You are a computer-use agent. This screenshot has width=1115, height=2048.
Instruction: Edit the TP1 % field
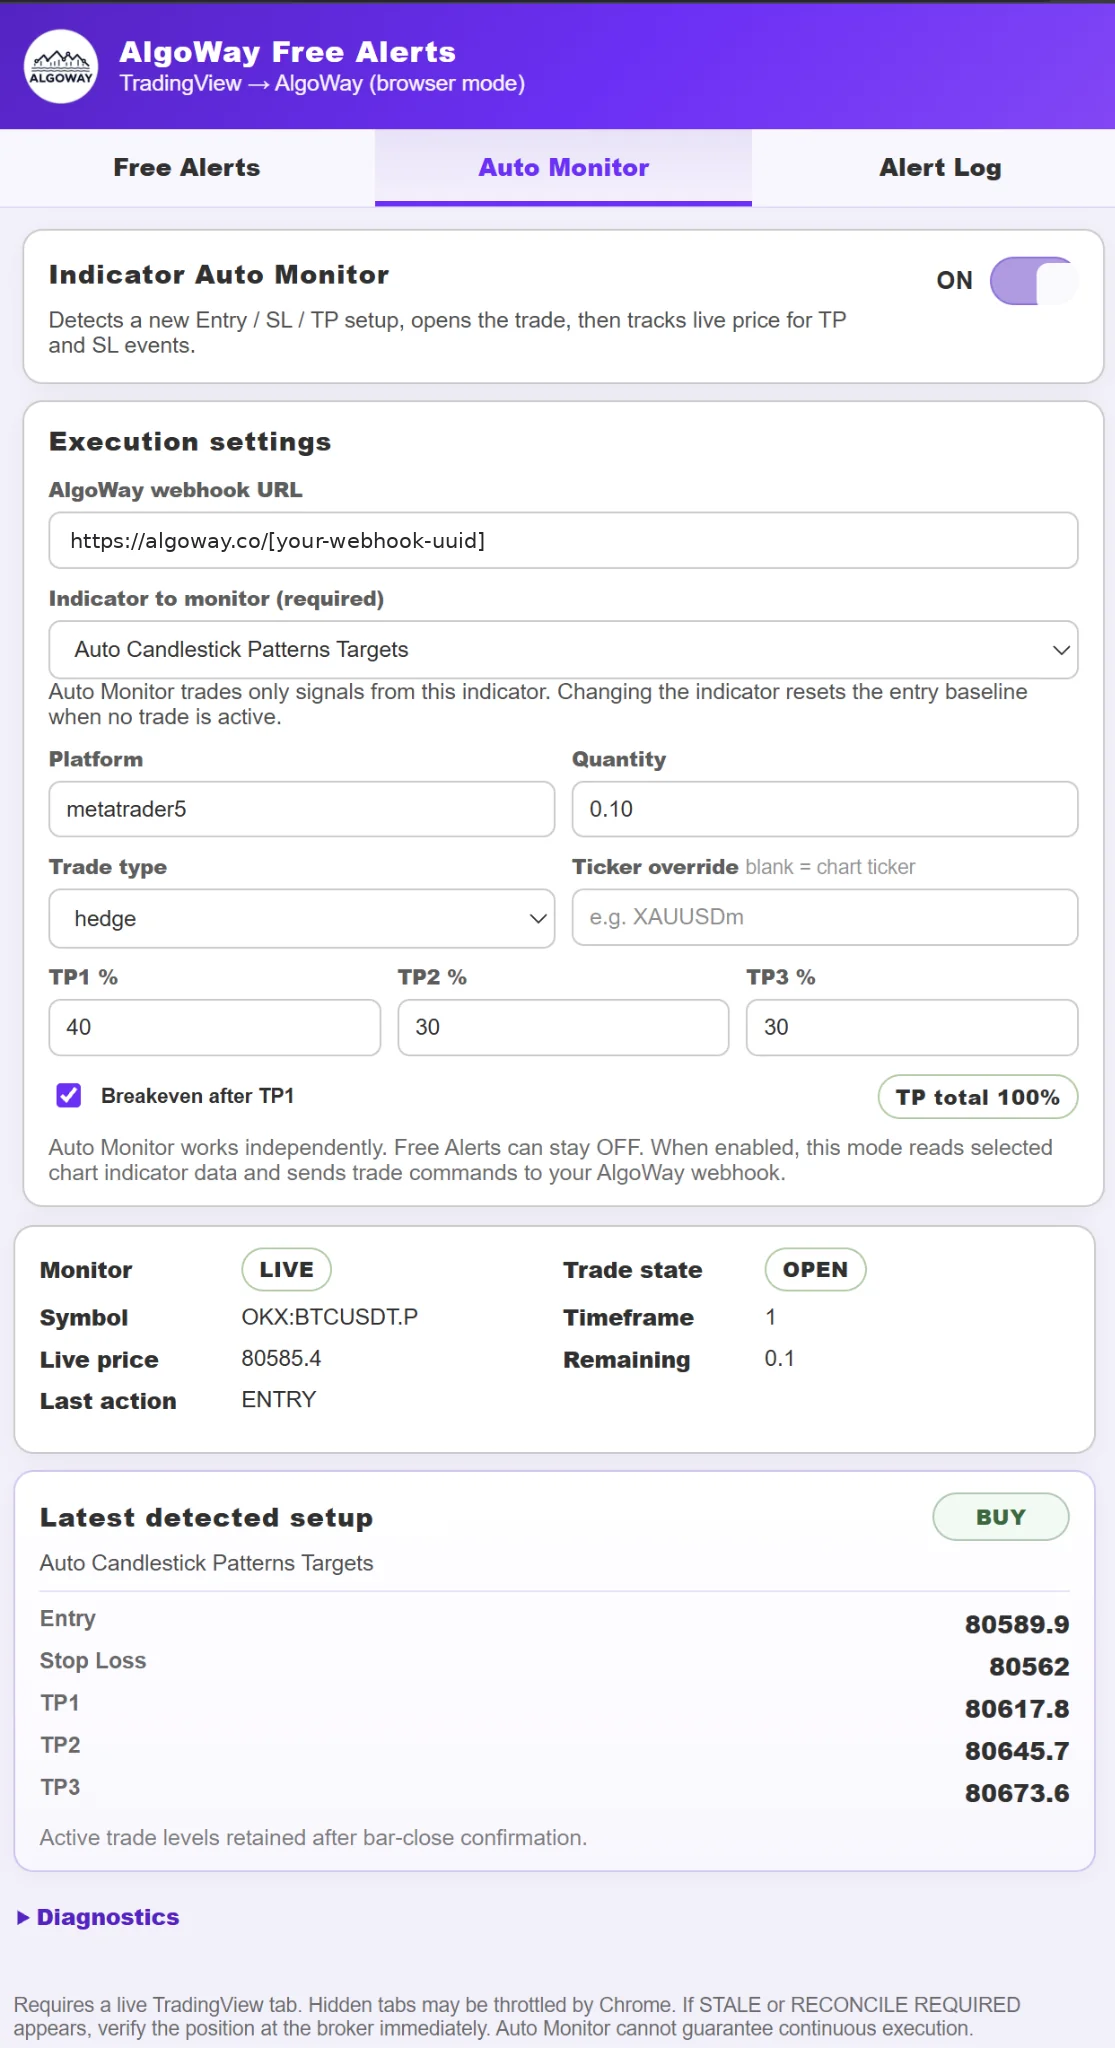(x=214, y=1027)
